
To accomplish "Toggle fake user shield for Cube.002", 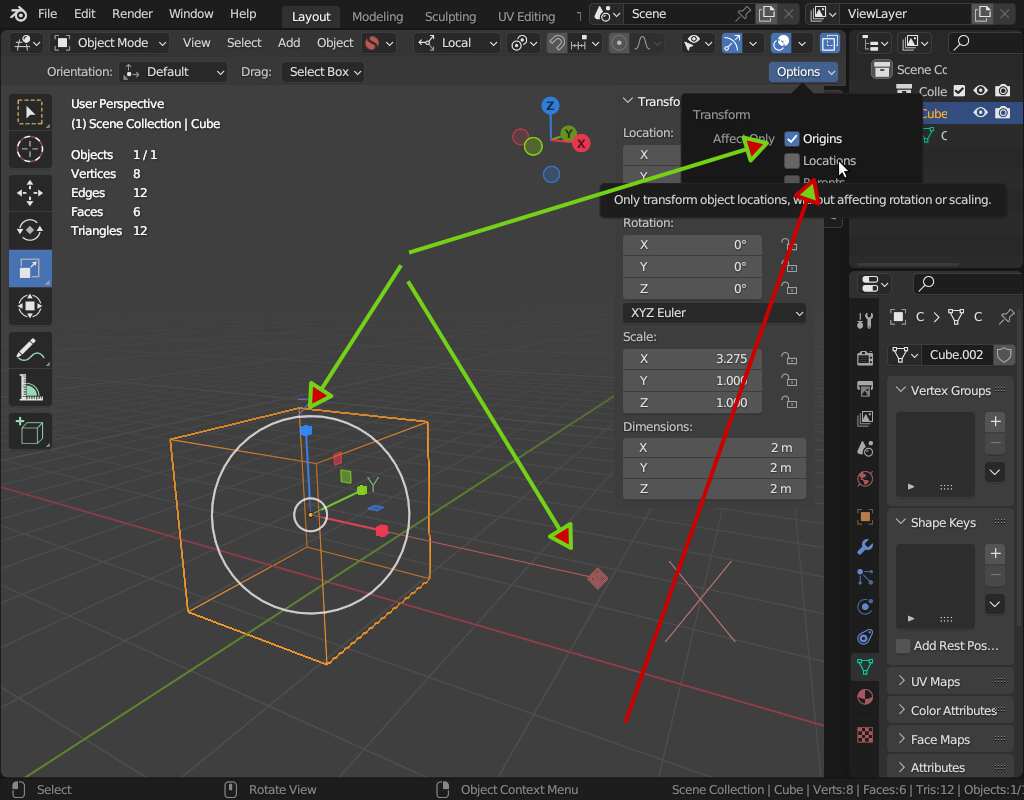I will tap(1004, 355).
